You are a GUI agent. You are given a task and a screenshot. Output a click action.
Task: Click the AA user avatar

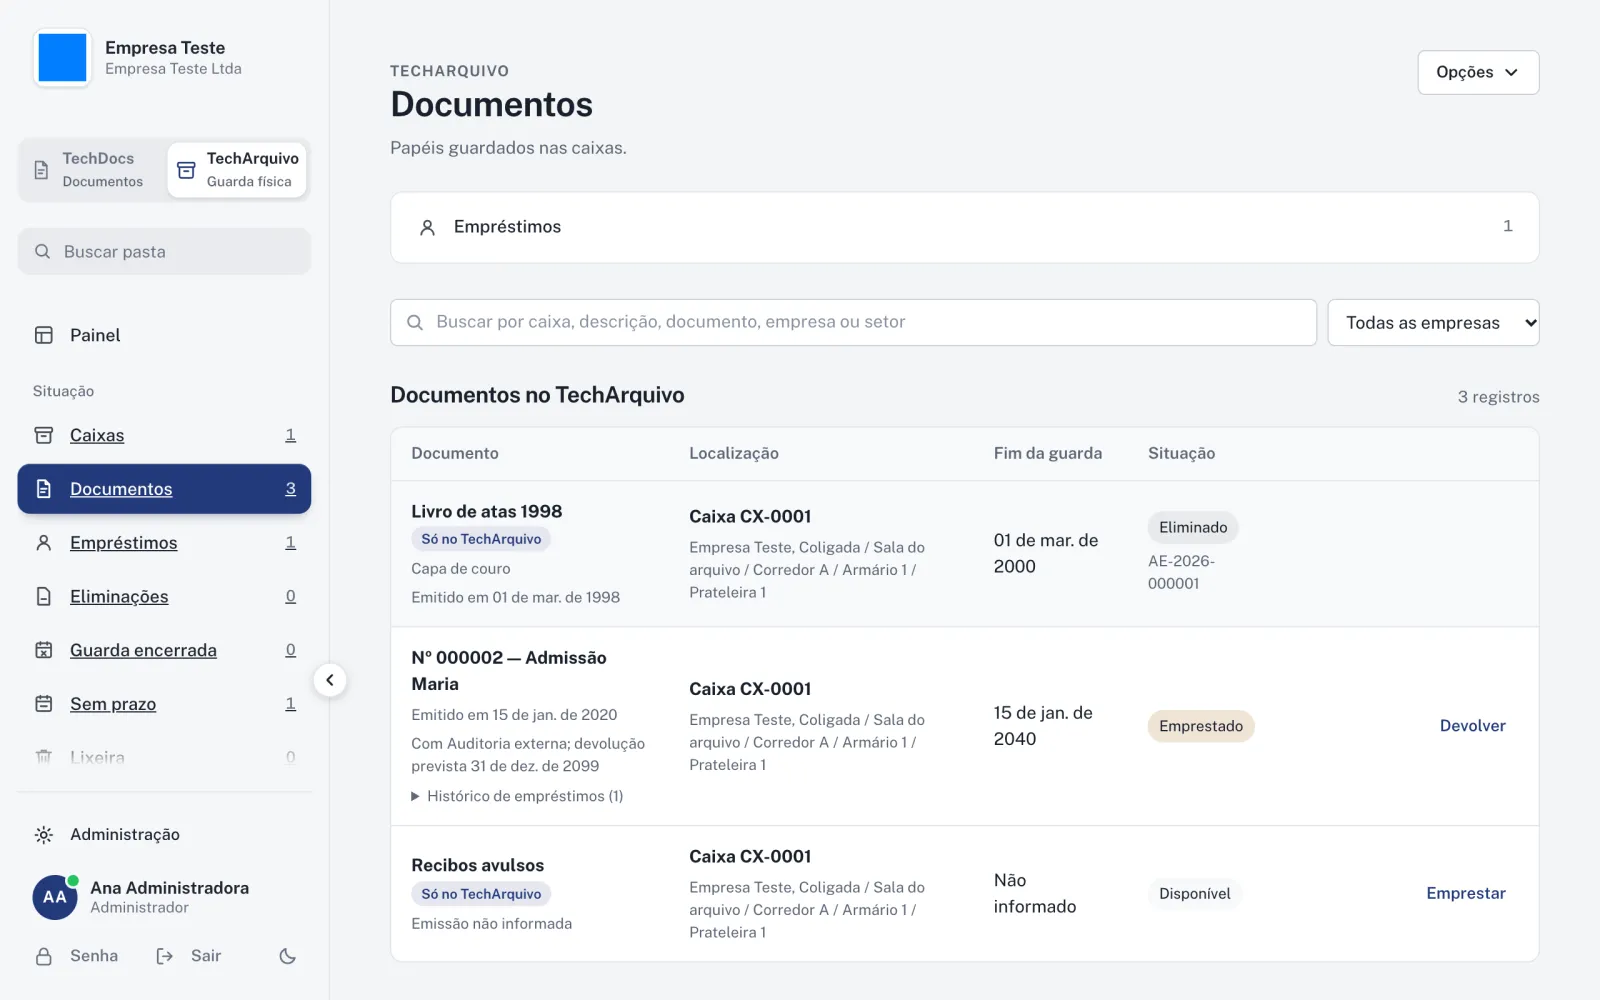(x=55, y=897)
